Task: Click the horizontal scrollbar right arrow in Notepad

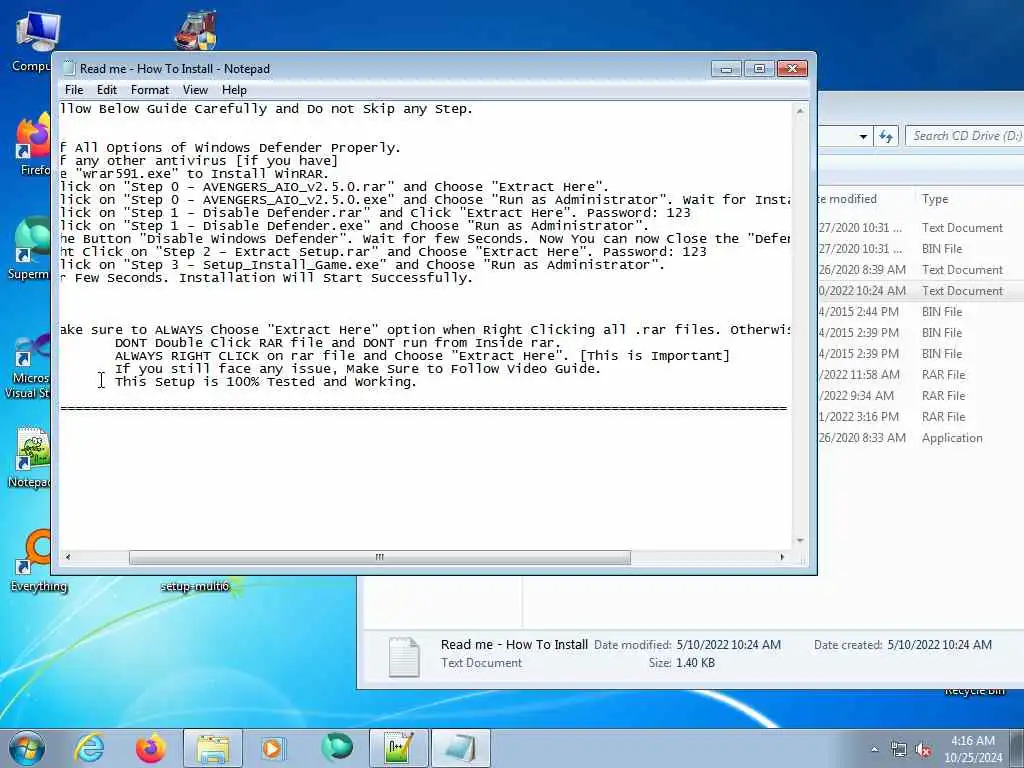Action: pos(782,557)
